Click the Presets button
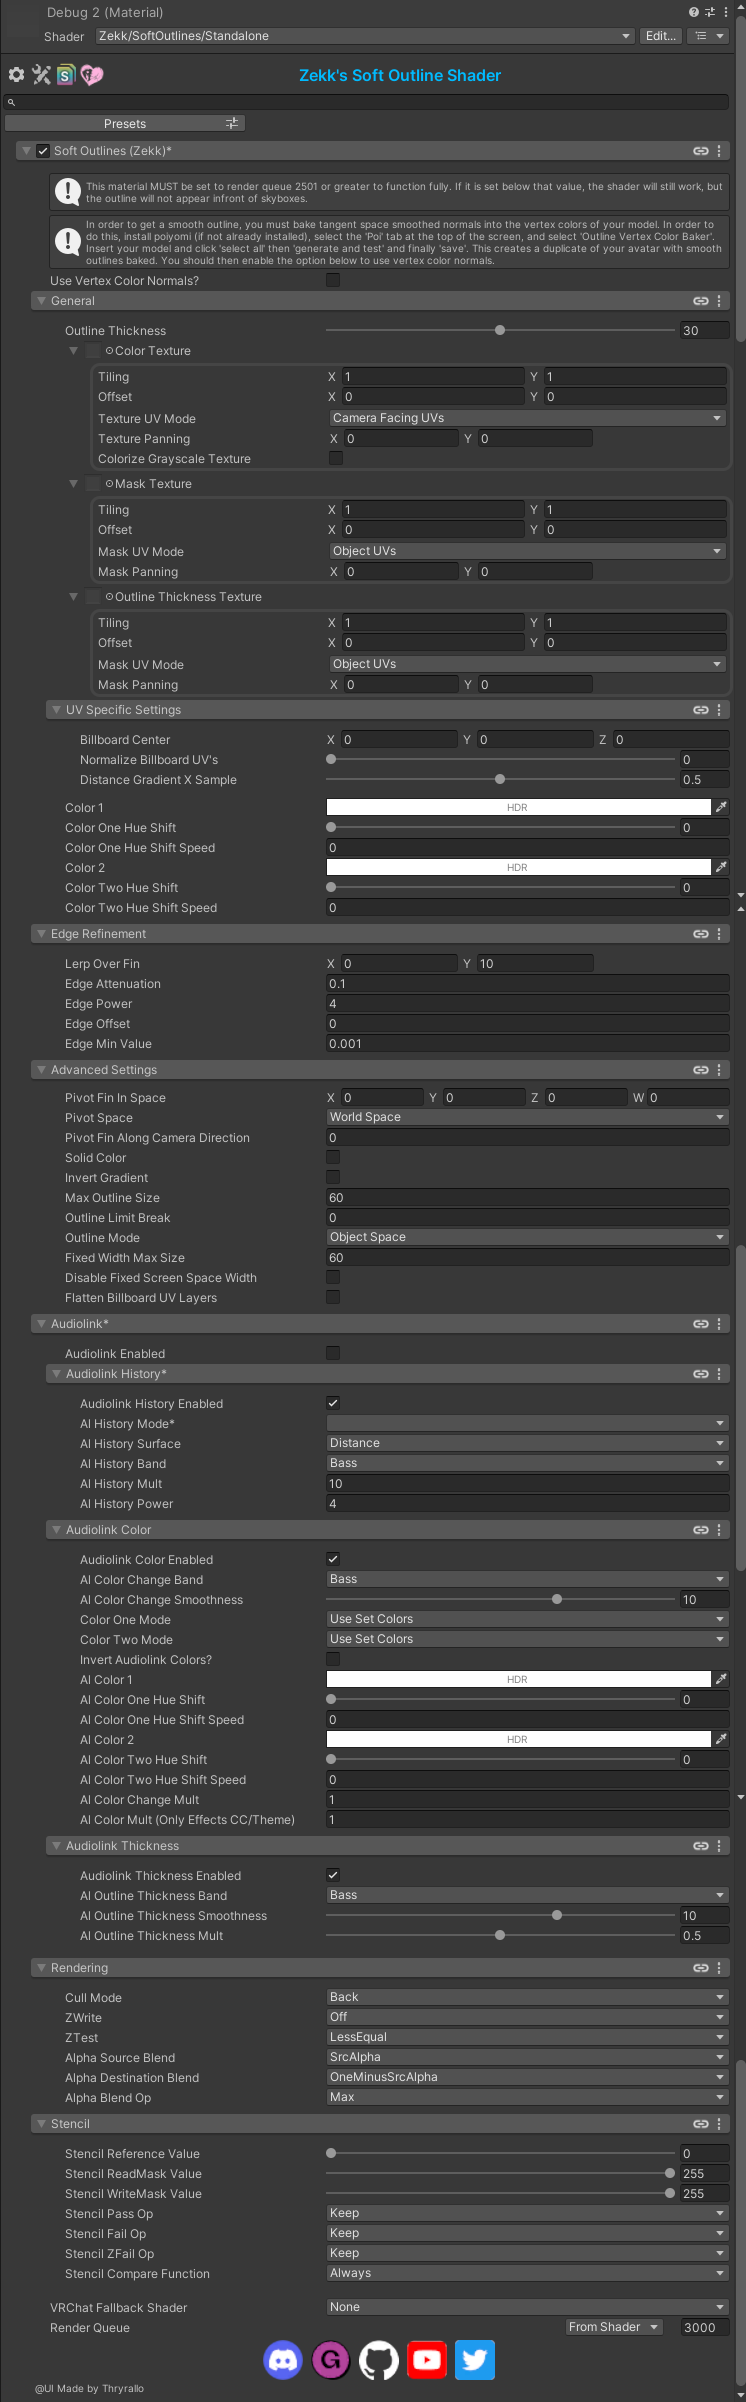This screenshot has height=2402, width=746. click(125, 123)
